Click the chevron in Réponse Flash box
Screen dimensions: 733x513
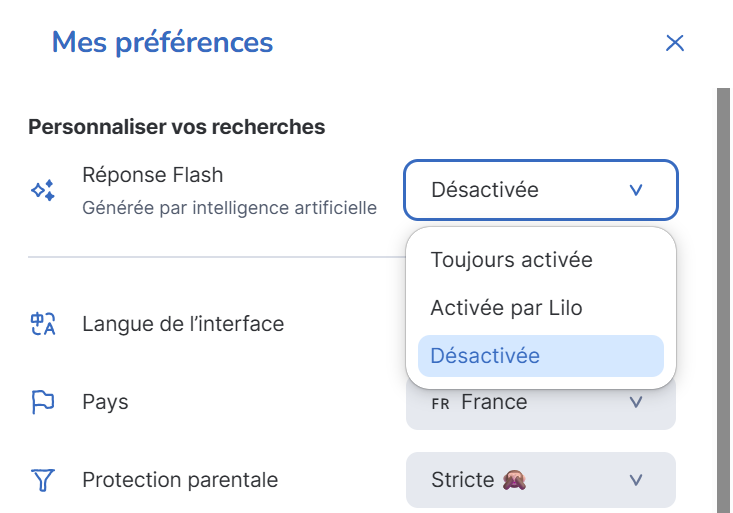[636, 190]
